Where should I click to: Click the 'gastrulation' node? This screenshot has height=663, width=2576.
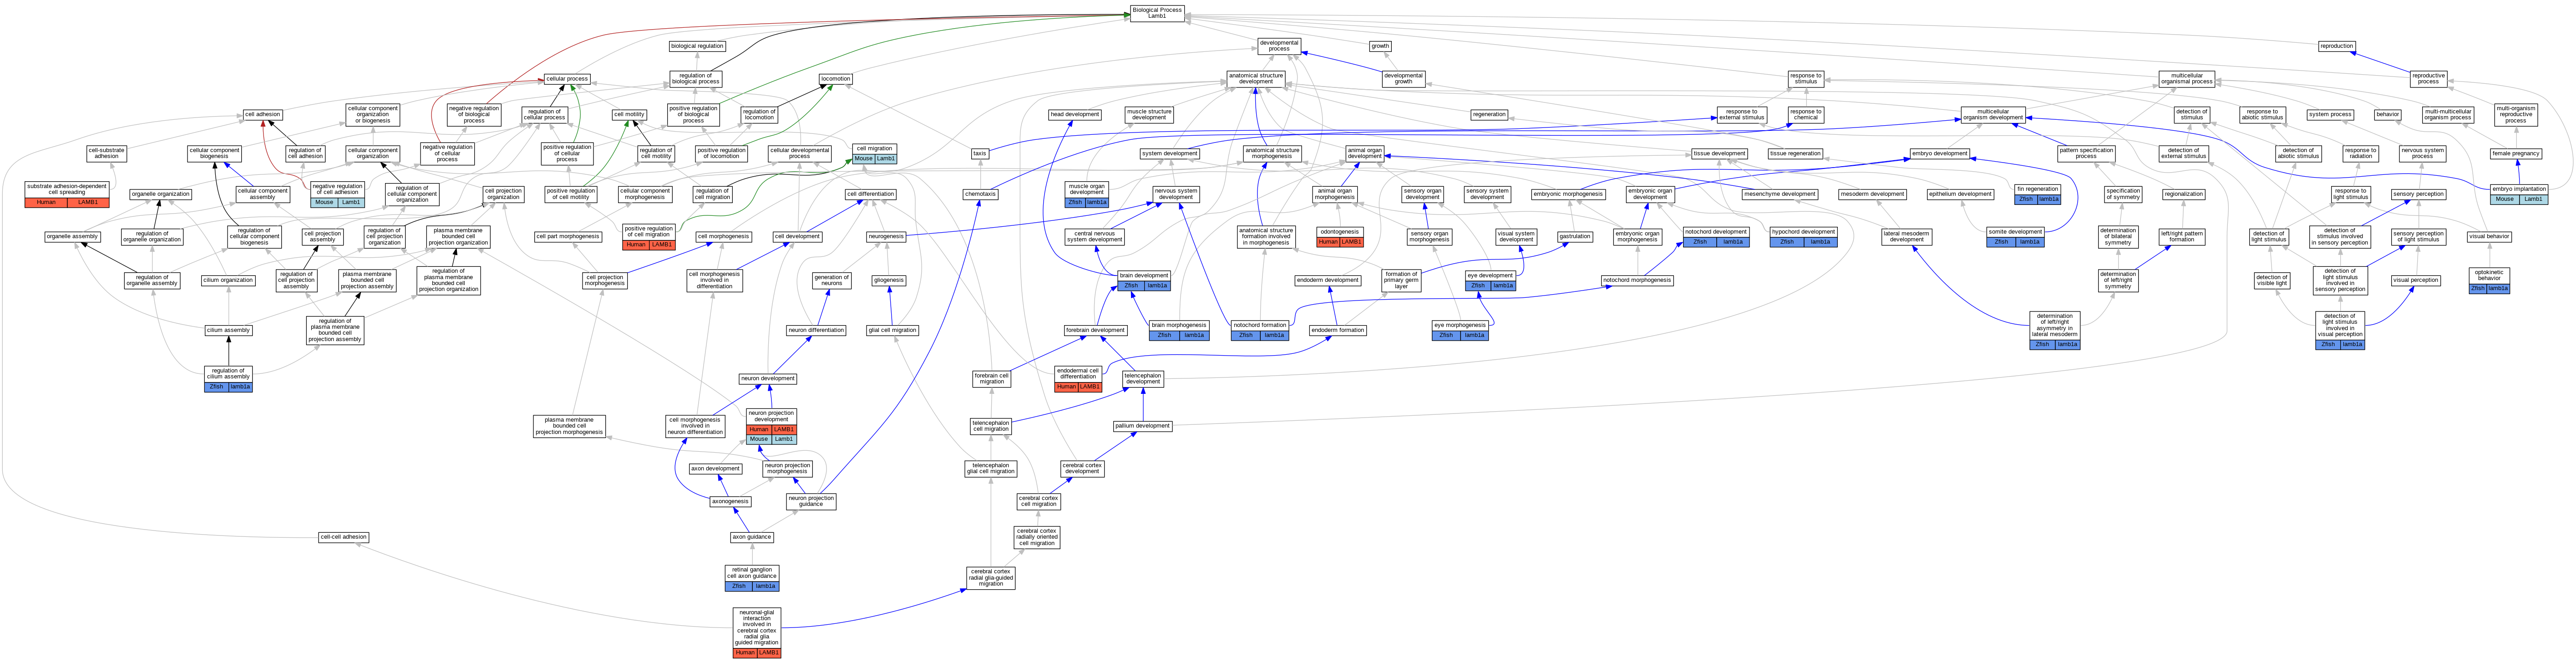[1575, 237]
